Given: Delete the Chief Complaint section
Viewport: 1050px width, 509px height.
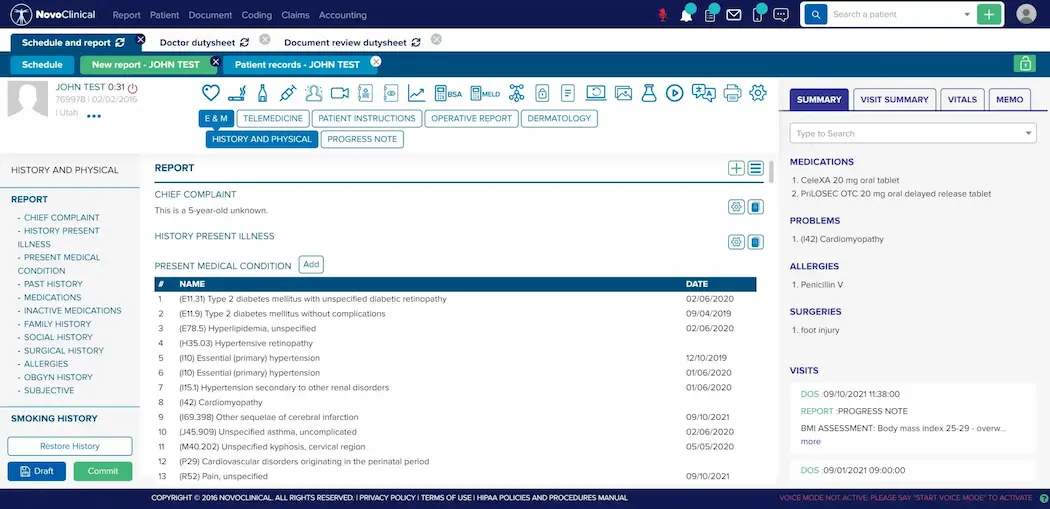Looking at the screenshot, I should coord(756,207).
